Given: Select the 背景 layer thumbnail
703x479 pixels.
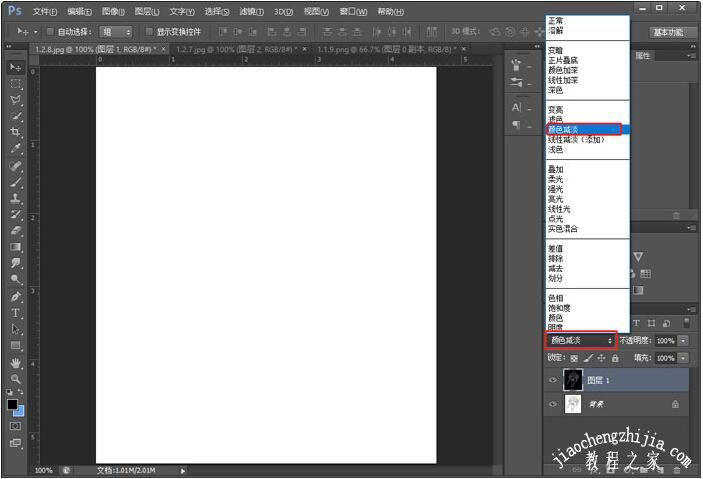Looking at the screenshot, I should pyautogui.click(x=573, y=404).
